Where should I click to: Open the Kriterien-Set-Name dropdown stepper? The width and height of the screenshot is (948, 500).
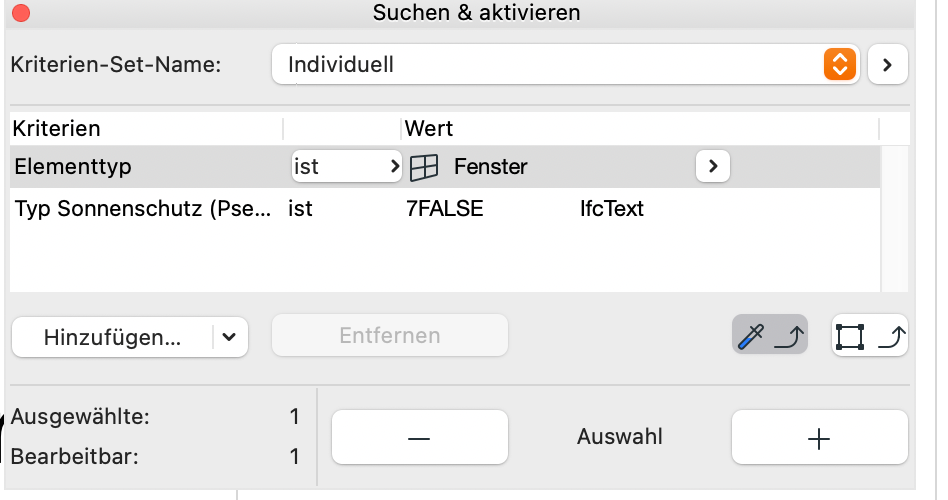840,65
